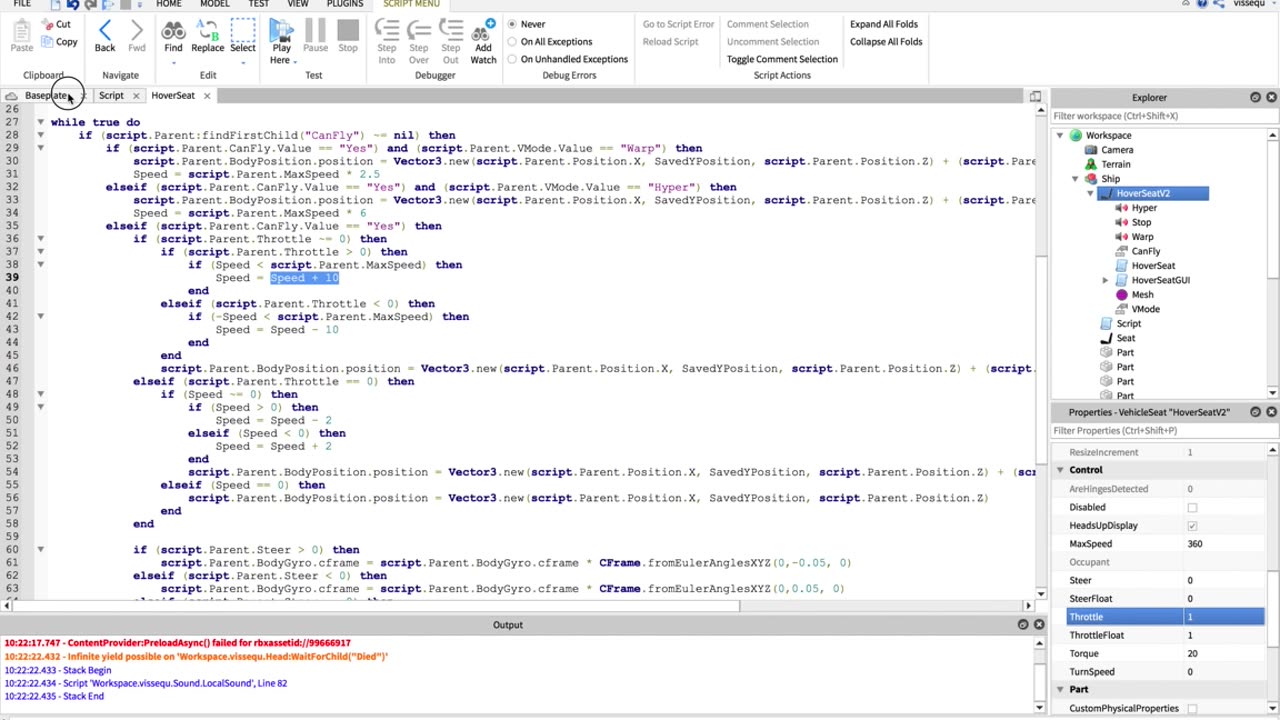Collapse the HoverSeatV2 tree node

[x=1090, y=193]
